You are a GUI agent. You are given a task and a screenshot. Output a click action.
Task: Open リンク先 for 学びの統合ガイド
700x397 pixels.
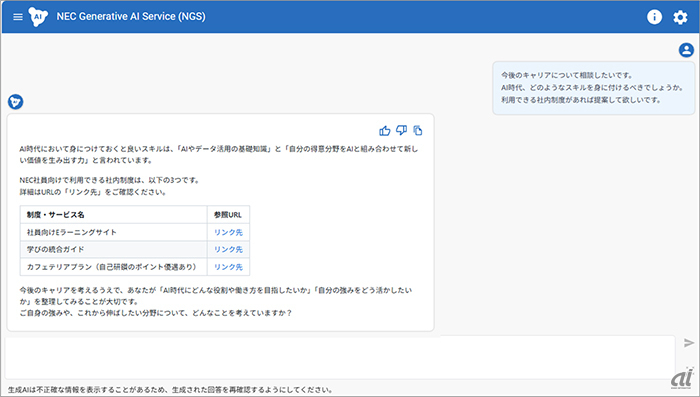(228, 249)
